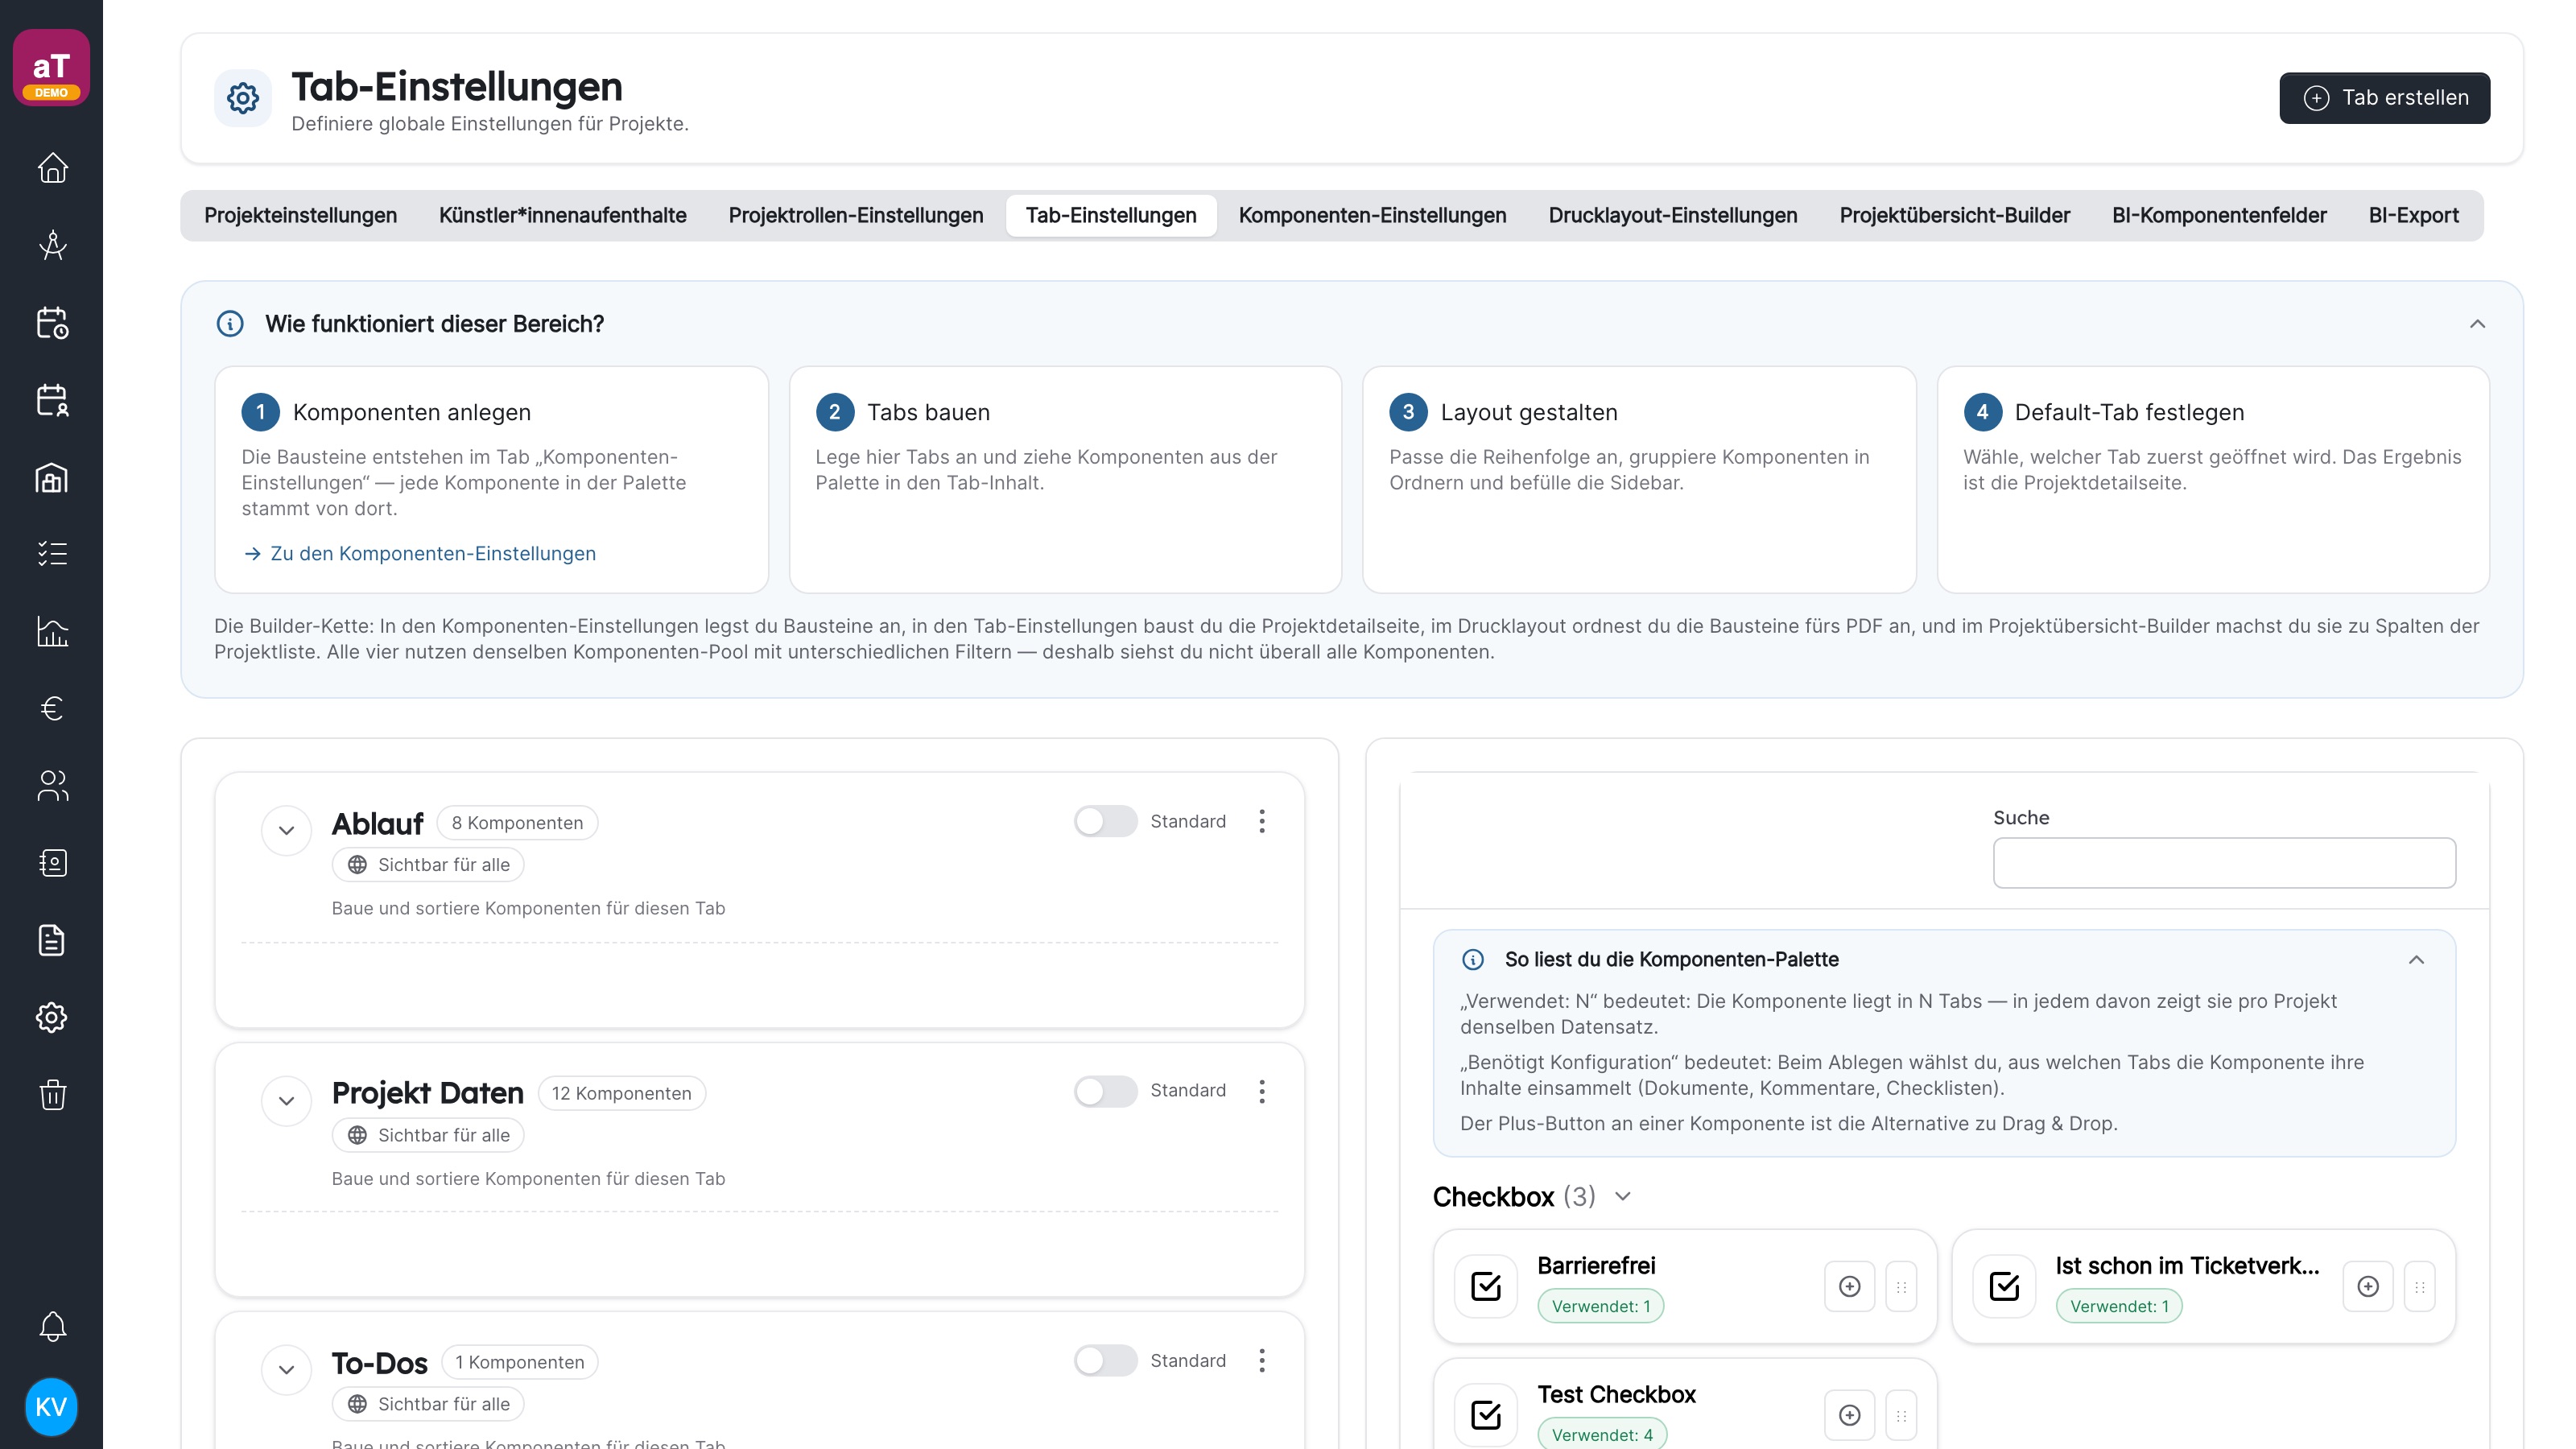Open the settings gear in the sidebar
2576x1449 pixels.
point(52,1017)
